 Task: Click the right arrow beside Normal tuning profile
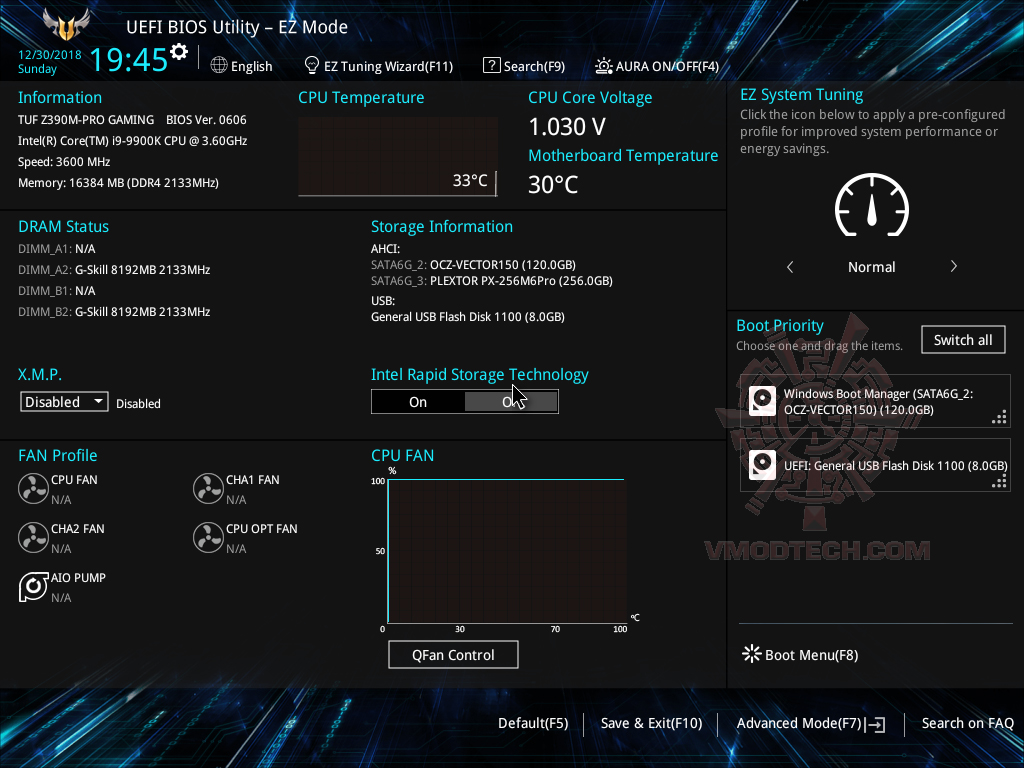coord(953,266)
